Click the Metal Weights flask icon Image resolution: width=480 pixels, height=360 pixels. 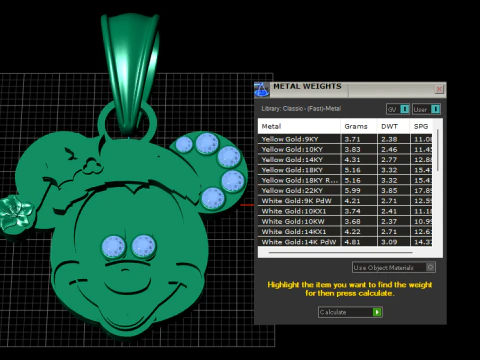pos(262,90)
